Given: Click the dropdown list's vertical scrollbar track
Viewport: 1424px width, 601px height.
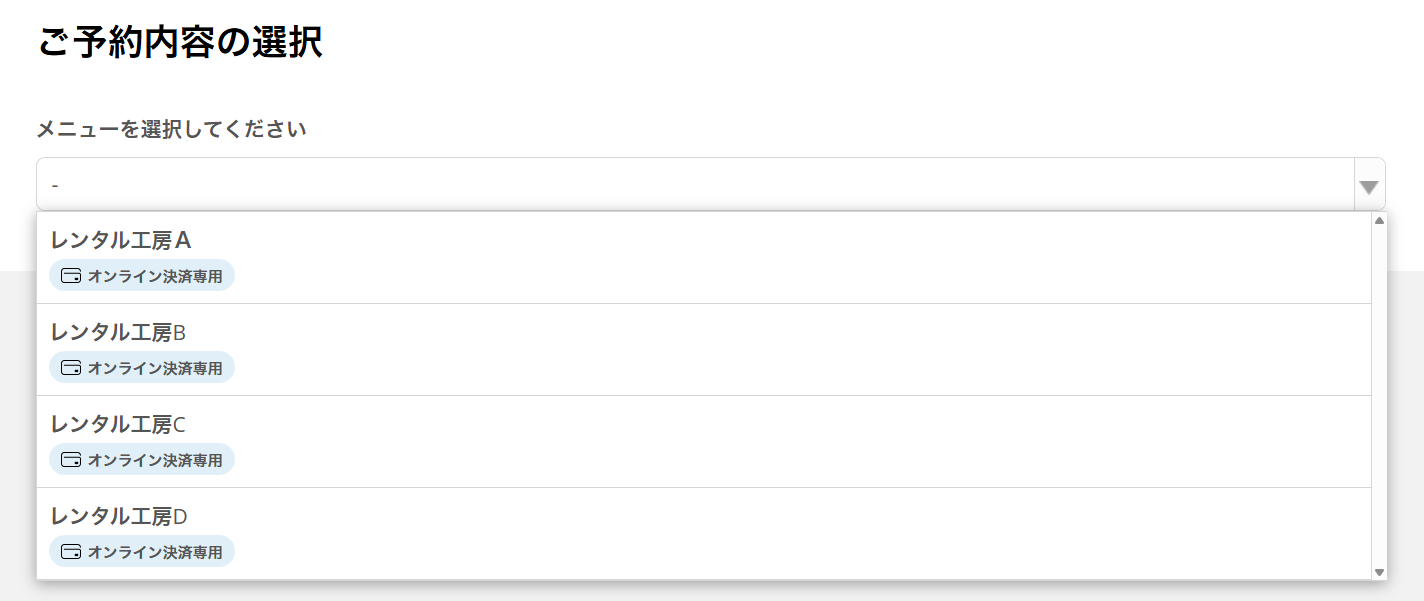Looking at the screenshot, I should pos(1380,400).
